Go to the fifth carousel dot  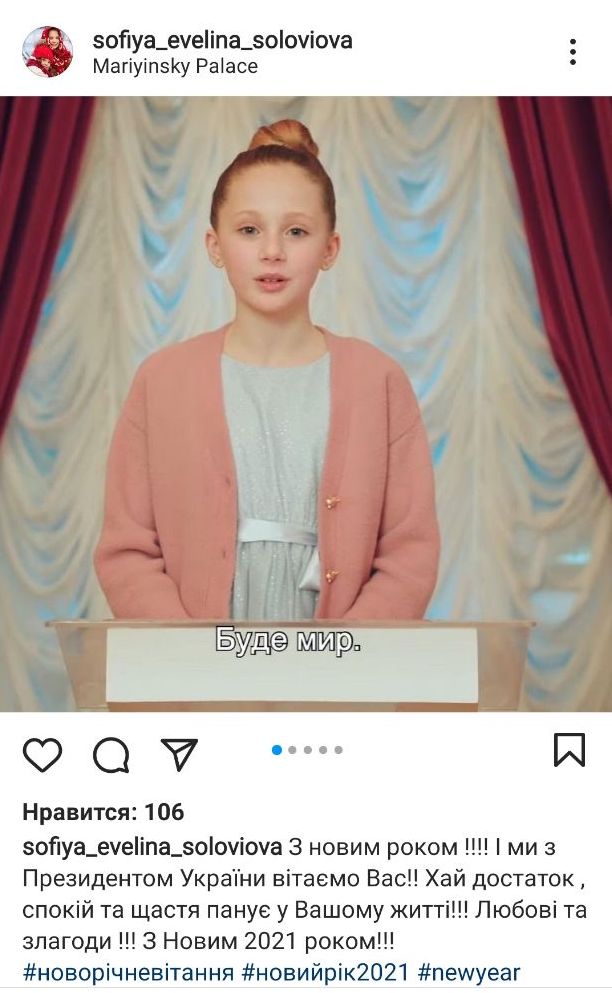tap(338, 750)
